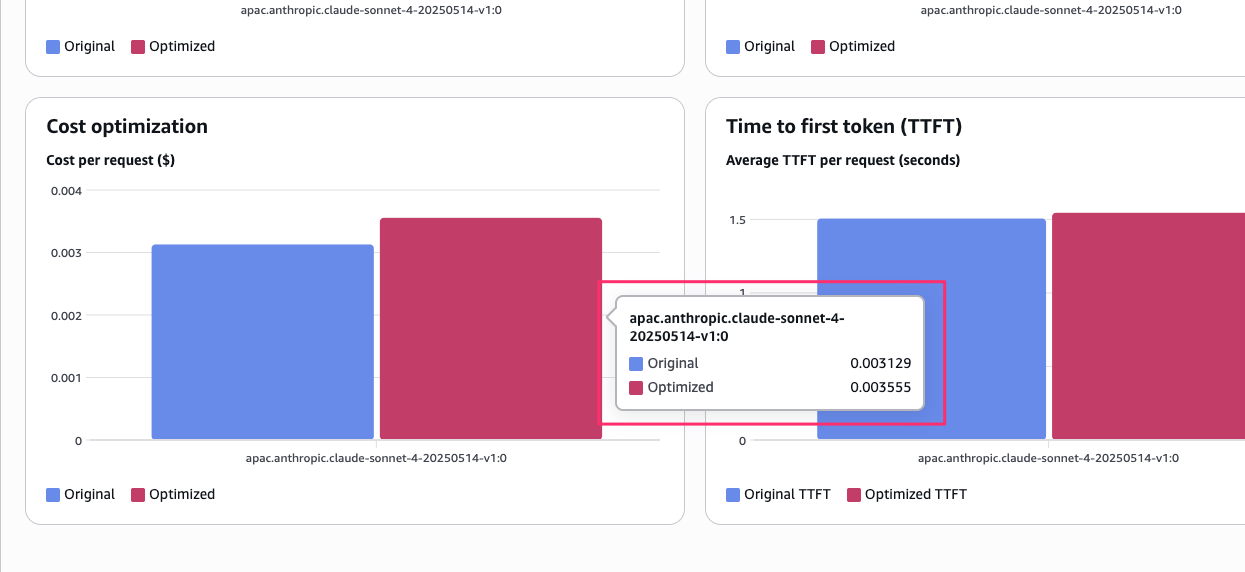Click the 0.003 y-axis value
The height and width of the screenshot is (572, 1245).
click(68, 253)
